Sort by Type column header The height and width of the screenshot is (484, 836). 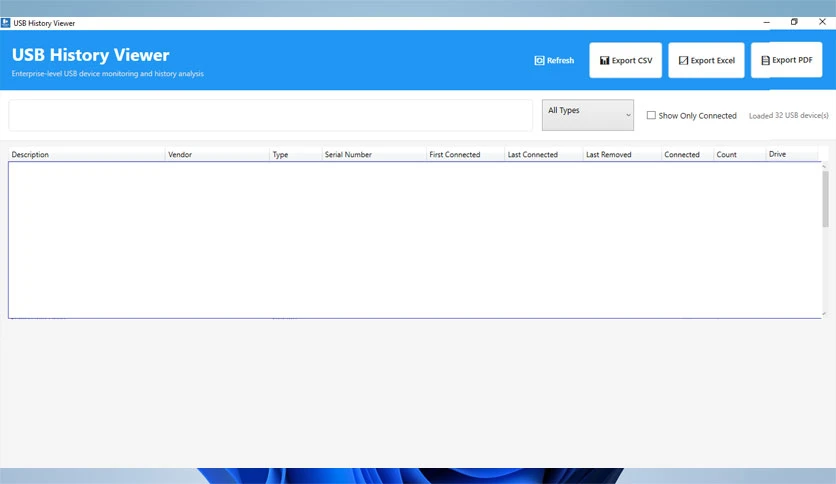coord(295,155)
